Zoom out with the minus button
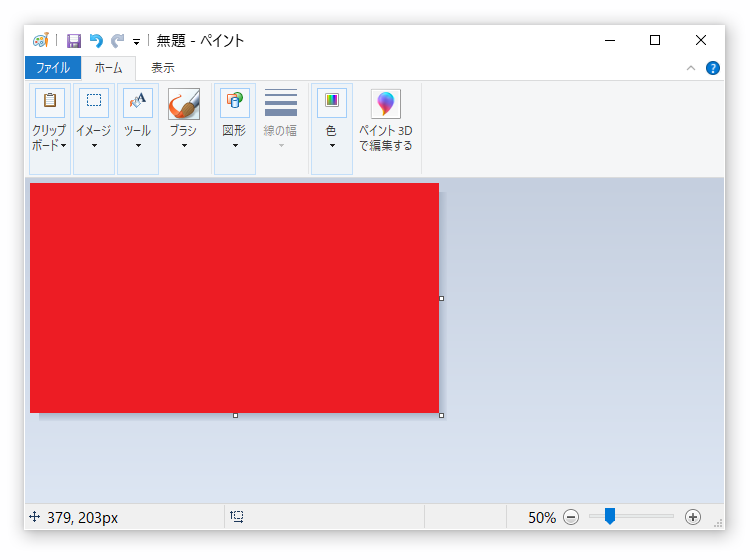 pyautogui.click(x=571, y=517)
